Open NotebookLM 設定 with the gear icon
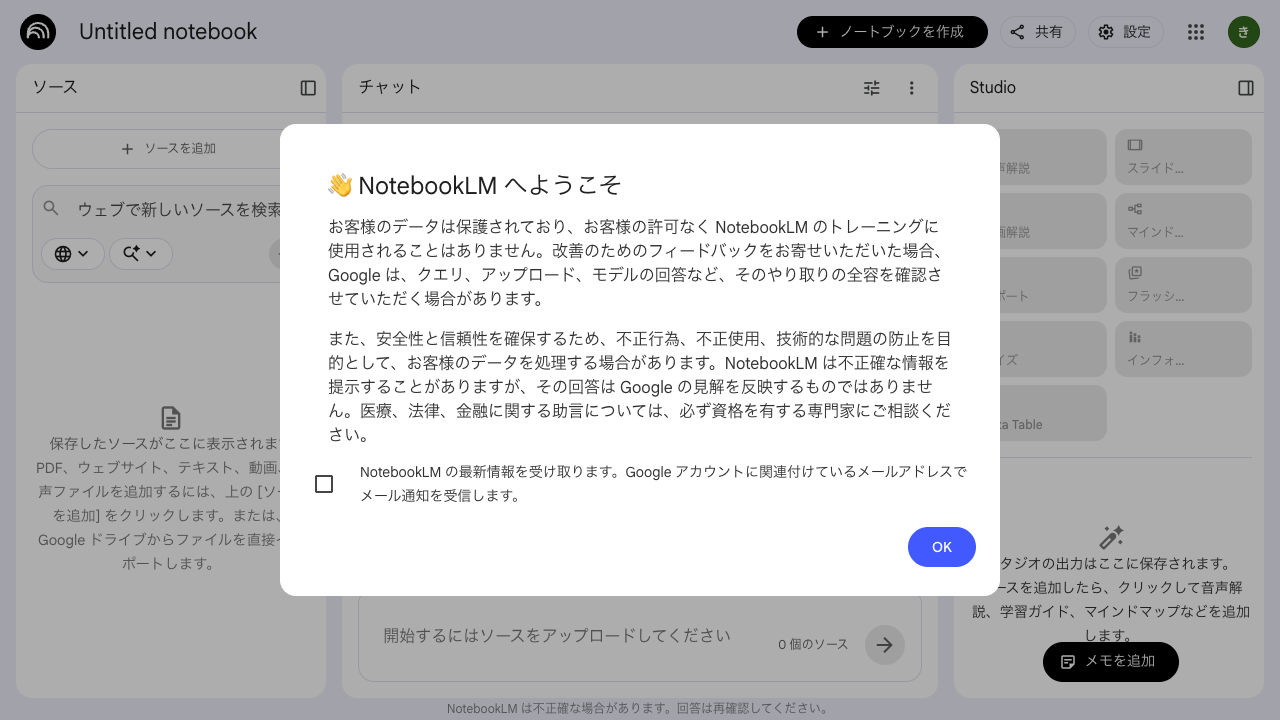 pyautogui.click(x=1126, y=31)
